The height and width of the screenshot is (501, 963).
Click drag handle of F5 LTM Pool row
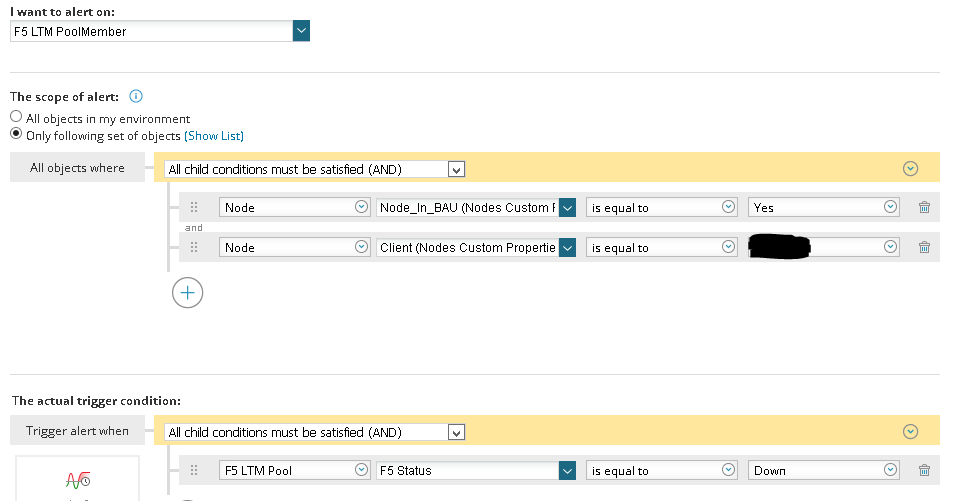point(194,470)
